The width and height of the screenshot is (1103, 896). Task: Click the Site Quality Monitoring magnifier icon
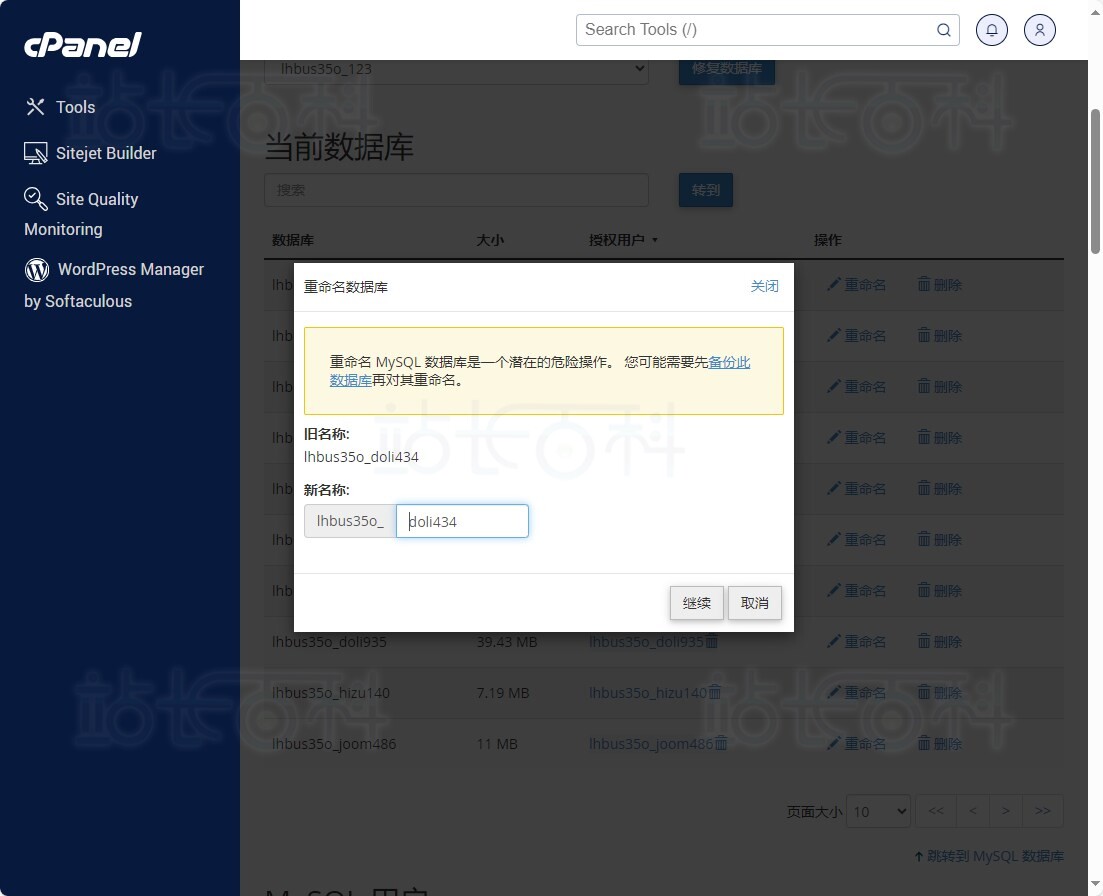click(36, 199)
